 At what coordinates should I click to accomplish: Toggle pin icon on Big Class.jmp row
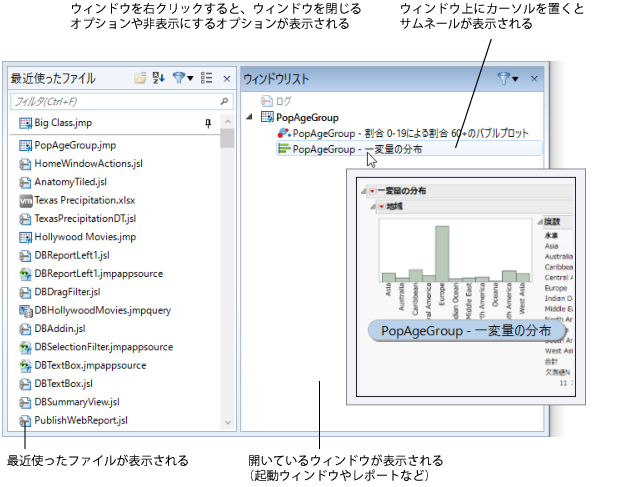[x=208, y=123]
